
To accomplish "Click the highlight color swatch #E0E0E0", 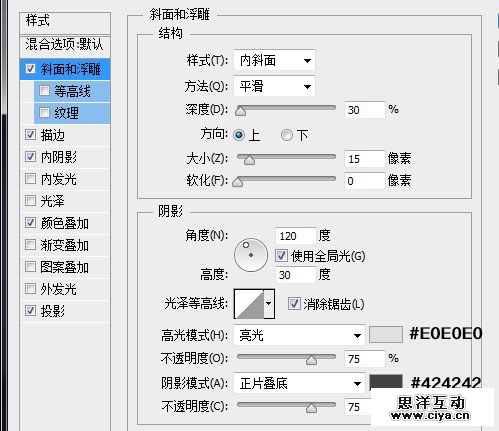I will (386, 335).
